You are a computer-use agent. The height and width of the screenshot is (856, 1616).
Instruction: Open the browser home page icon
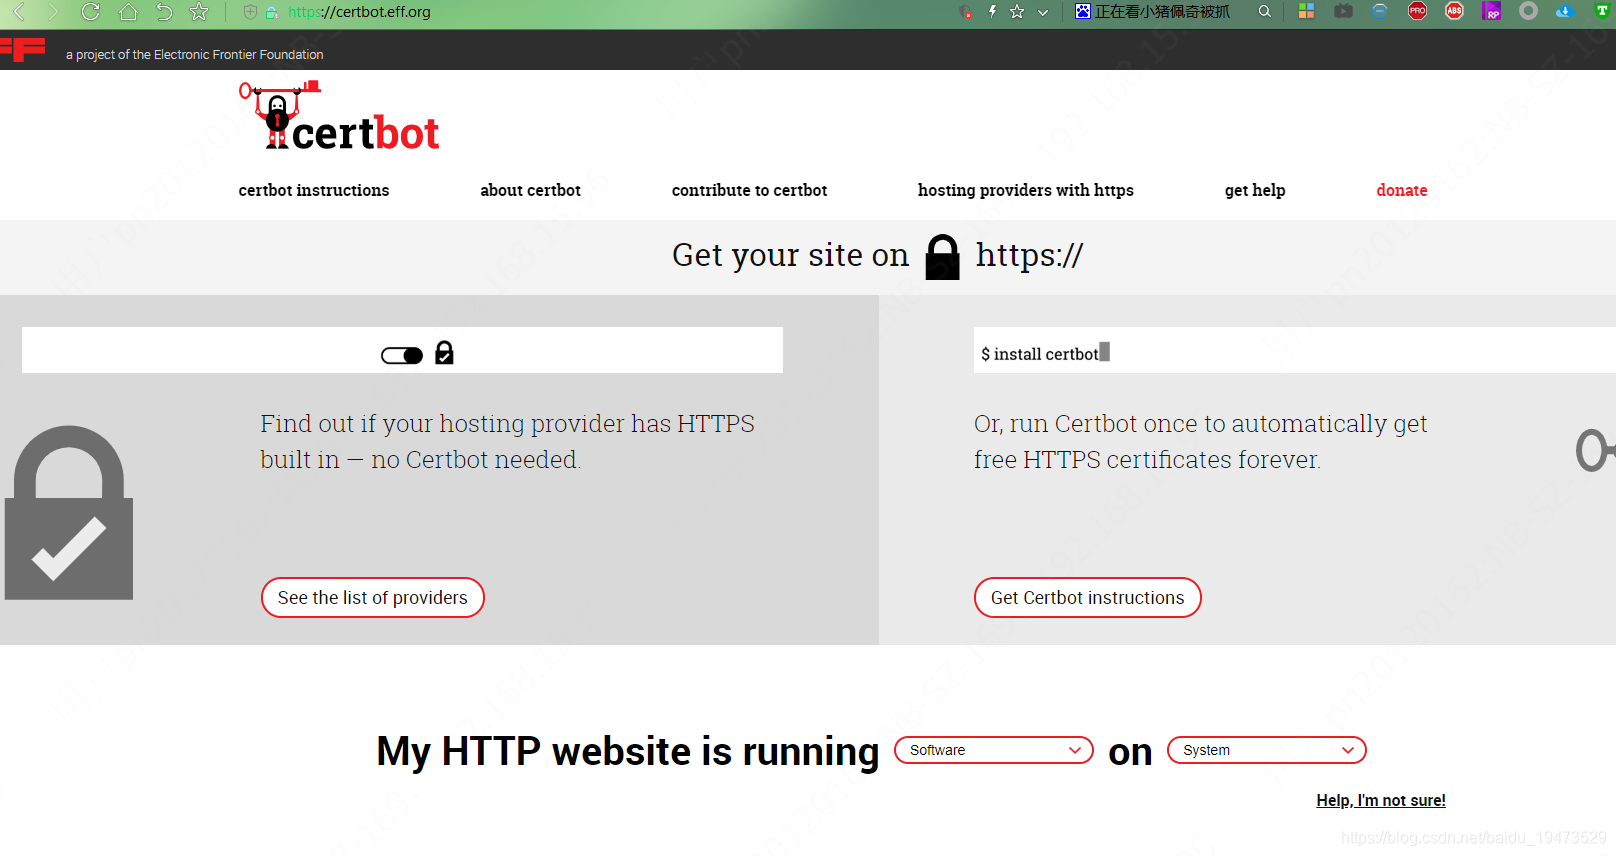point(128,12)
